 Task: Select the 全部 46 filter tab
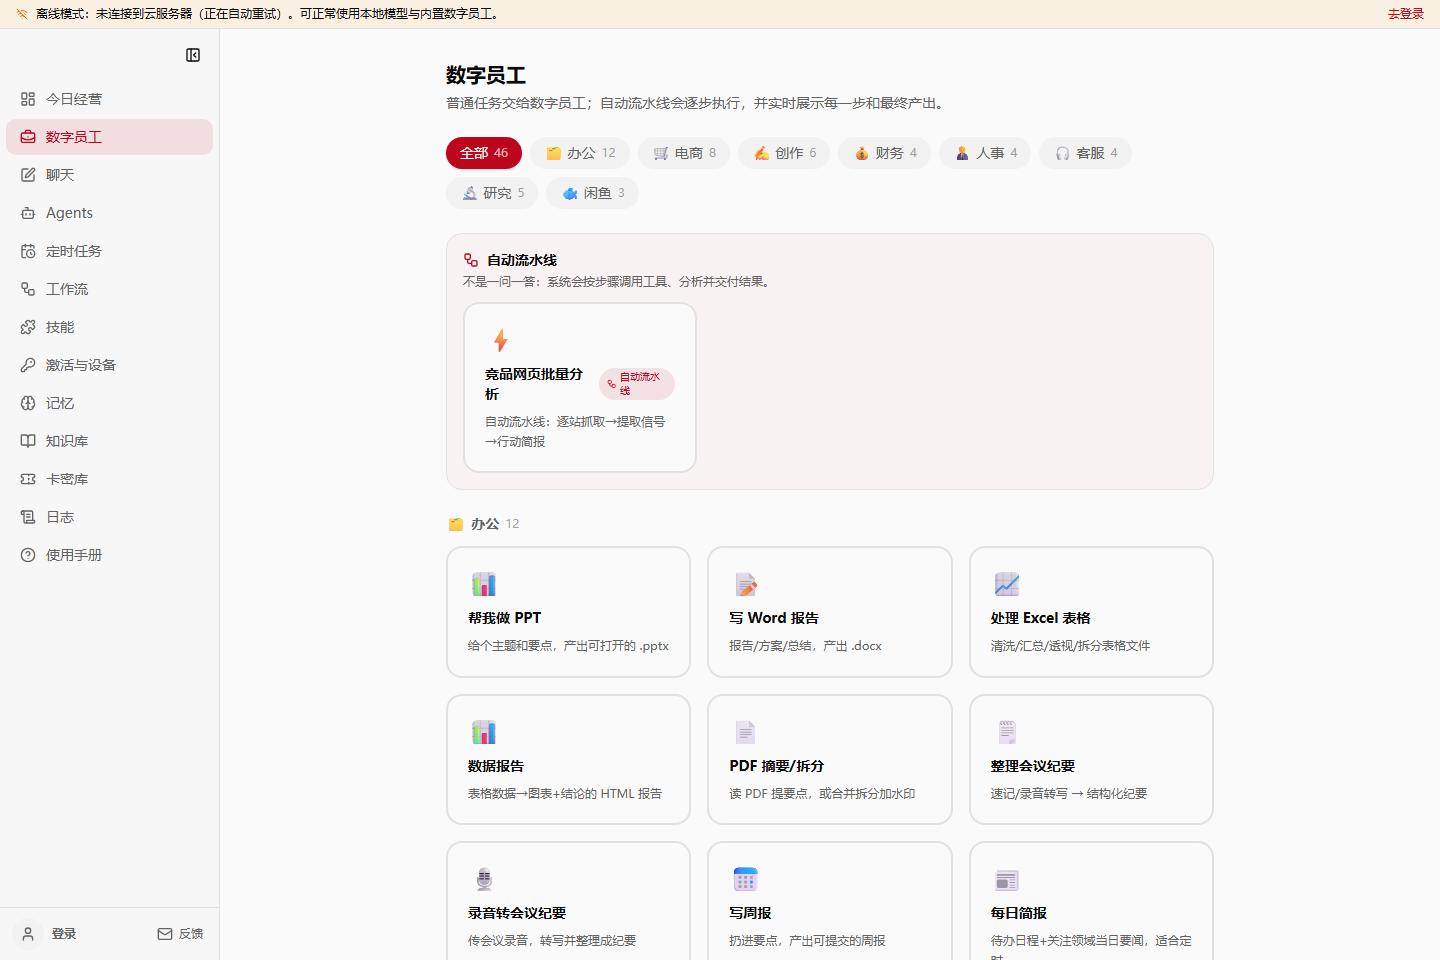tap(484, 153)
